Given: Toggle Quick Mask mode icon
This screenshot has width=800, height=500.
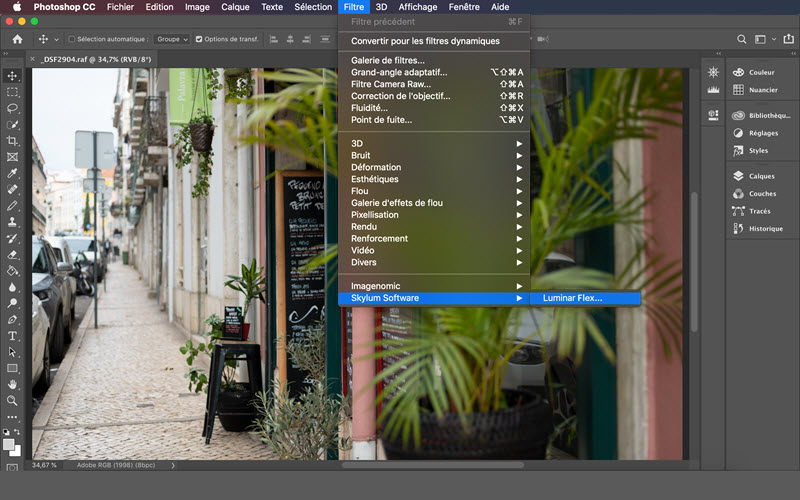Looking at the screenshot, I should coord(12,467).
